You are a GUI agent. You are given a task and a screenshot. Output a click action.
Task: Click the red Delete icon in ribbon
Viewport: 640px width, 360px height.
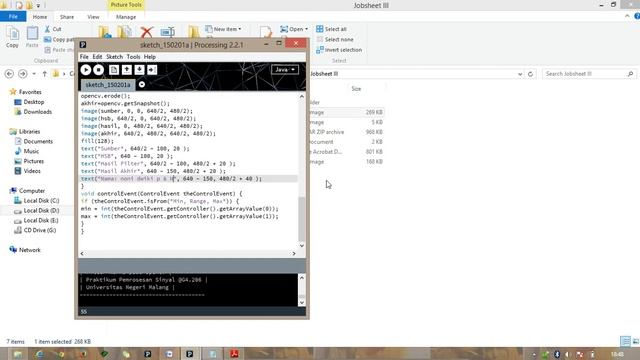[x=147, y=32]
